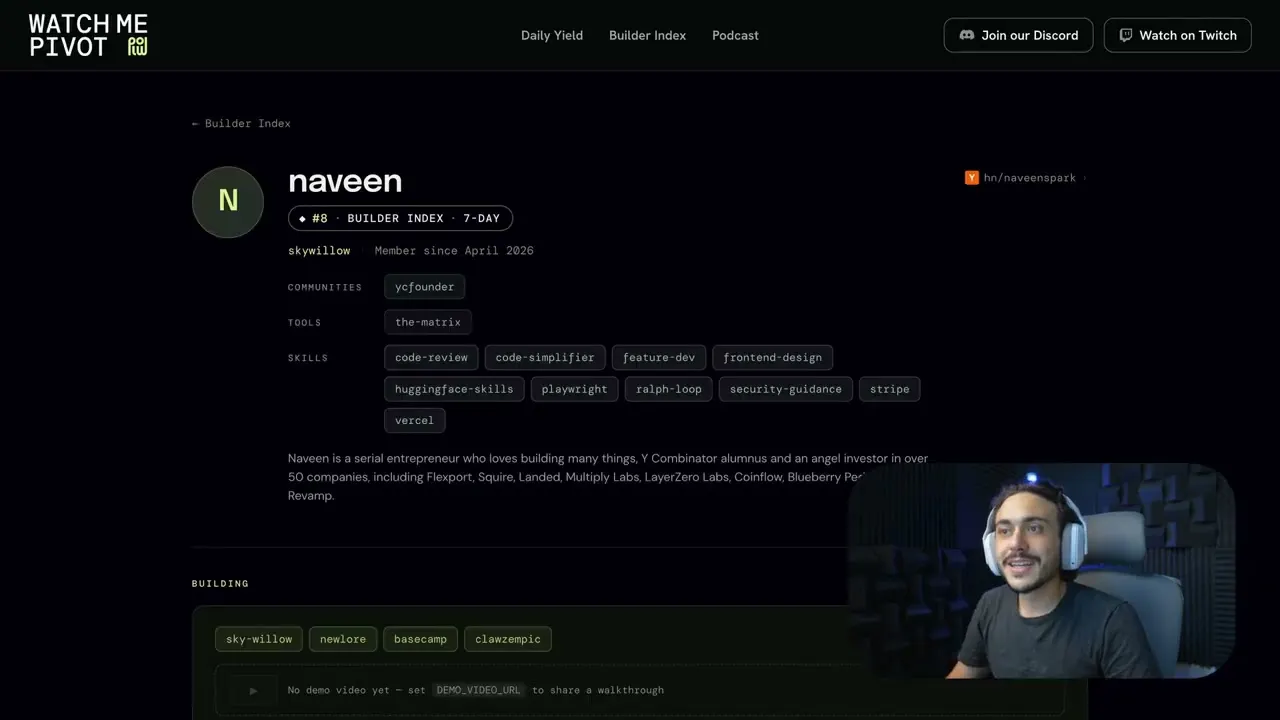1280x720 pixels.
Task: Click the code-simplifier skill tag
Action: point(545,357)
